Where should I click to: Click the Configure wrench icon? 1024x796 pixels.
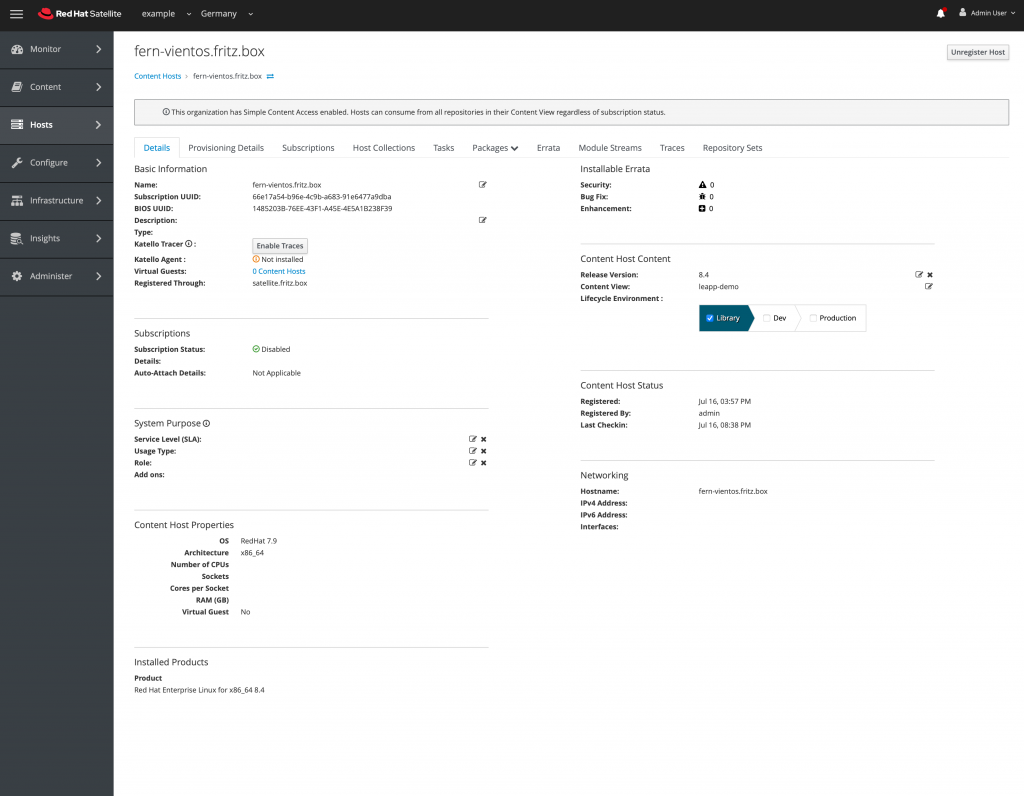tap(17, 163)
